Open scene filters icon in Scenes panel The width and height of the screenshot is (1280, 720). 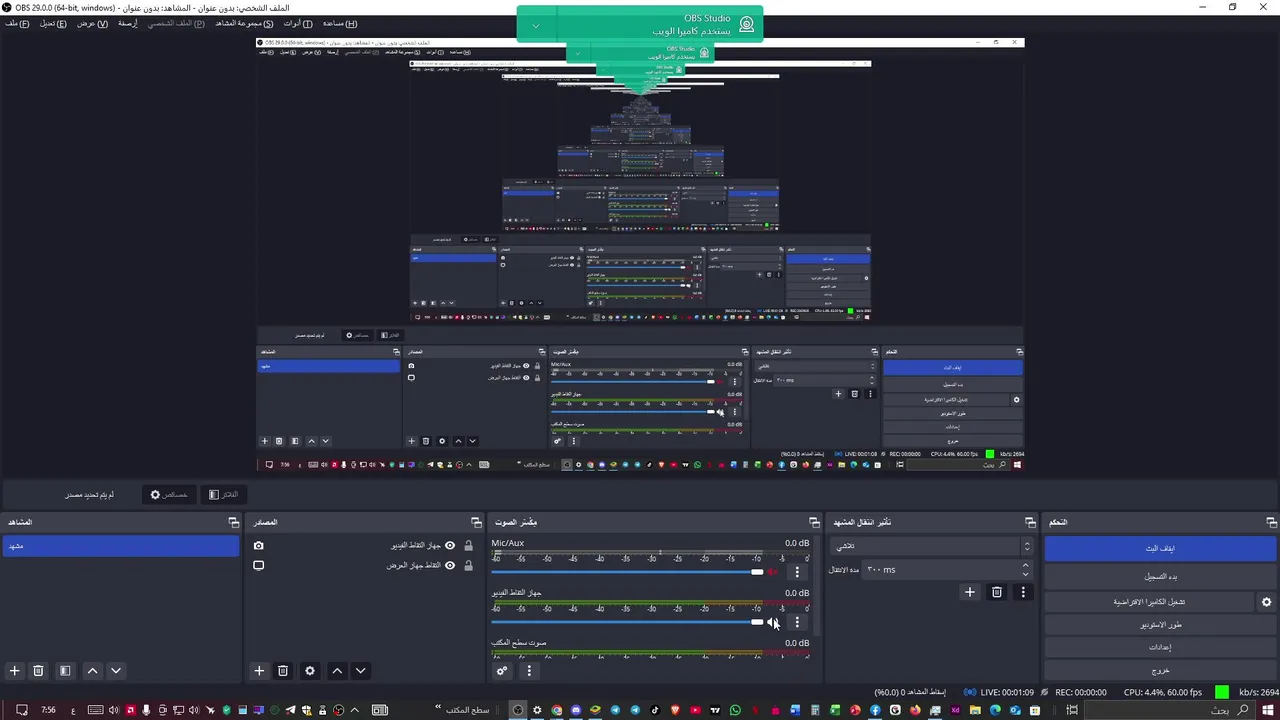click(65, 671)
